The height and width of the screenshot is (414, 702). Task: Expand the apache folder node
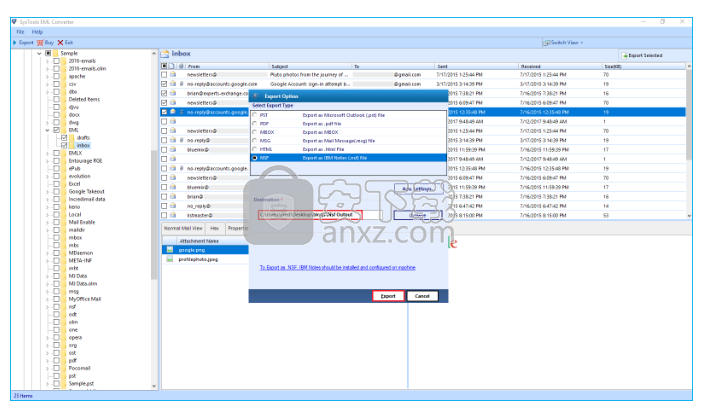click(x=47, y=77)
